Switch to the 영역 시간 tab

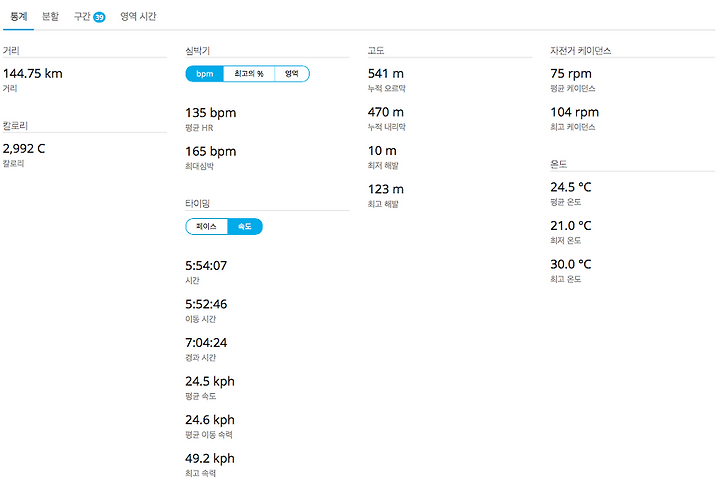[138, 17]
